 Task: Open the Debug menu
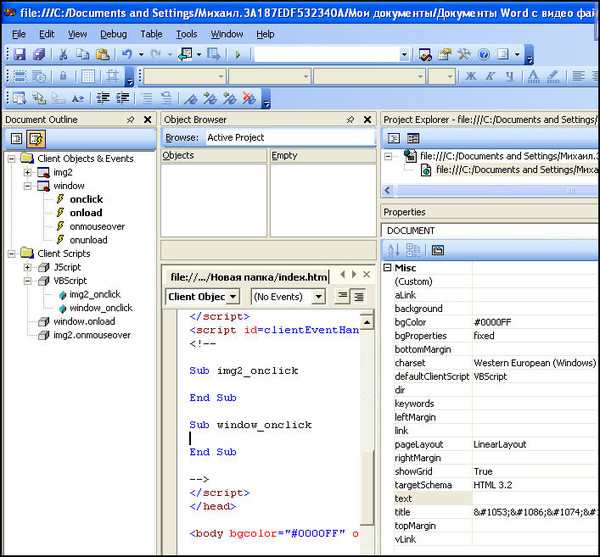113,34
